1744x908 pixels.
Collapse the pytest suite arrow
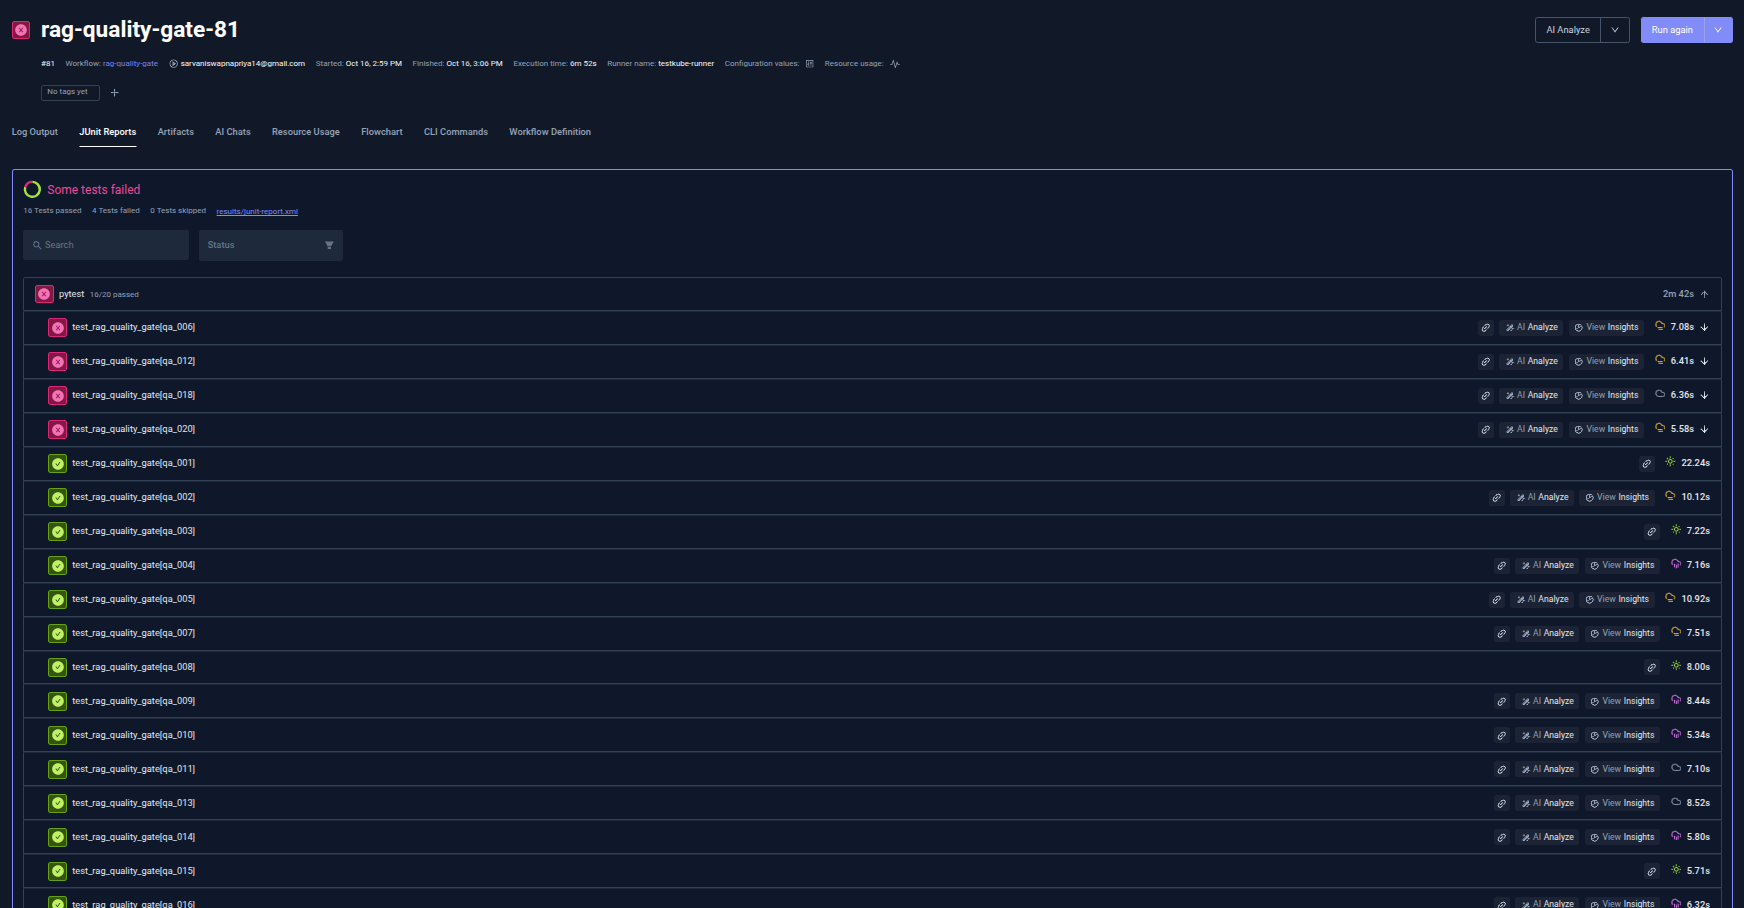1704,294
